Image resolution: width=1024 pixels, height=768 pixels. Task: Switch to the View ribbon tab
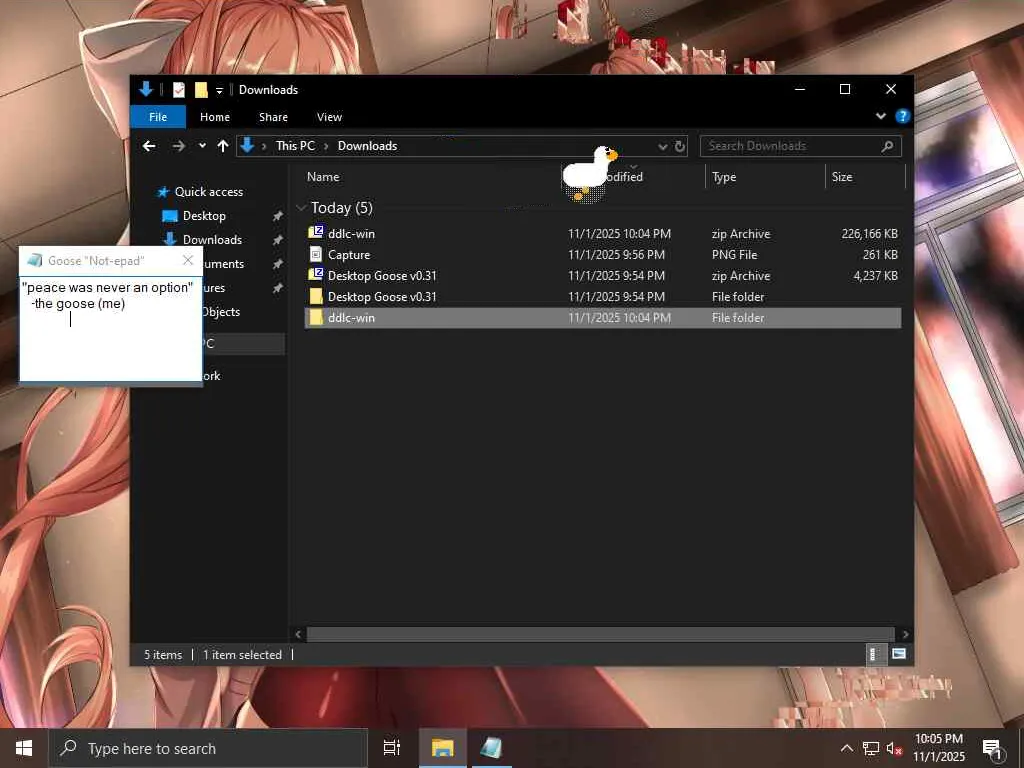click(x=329, y=117)
